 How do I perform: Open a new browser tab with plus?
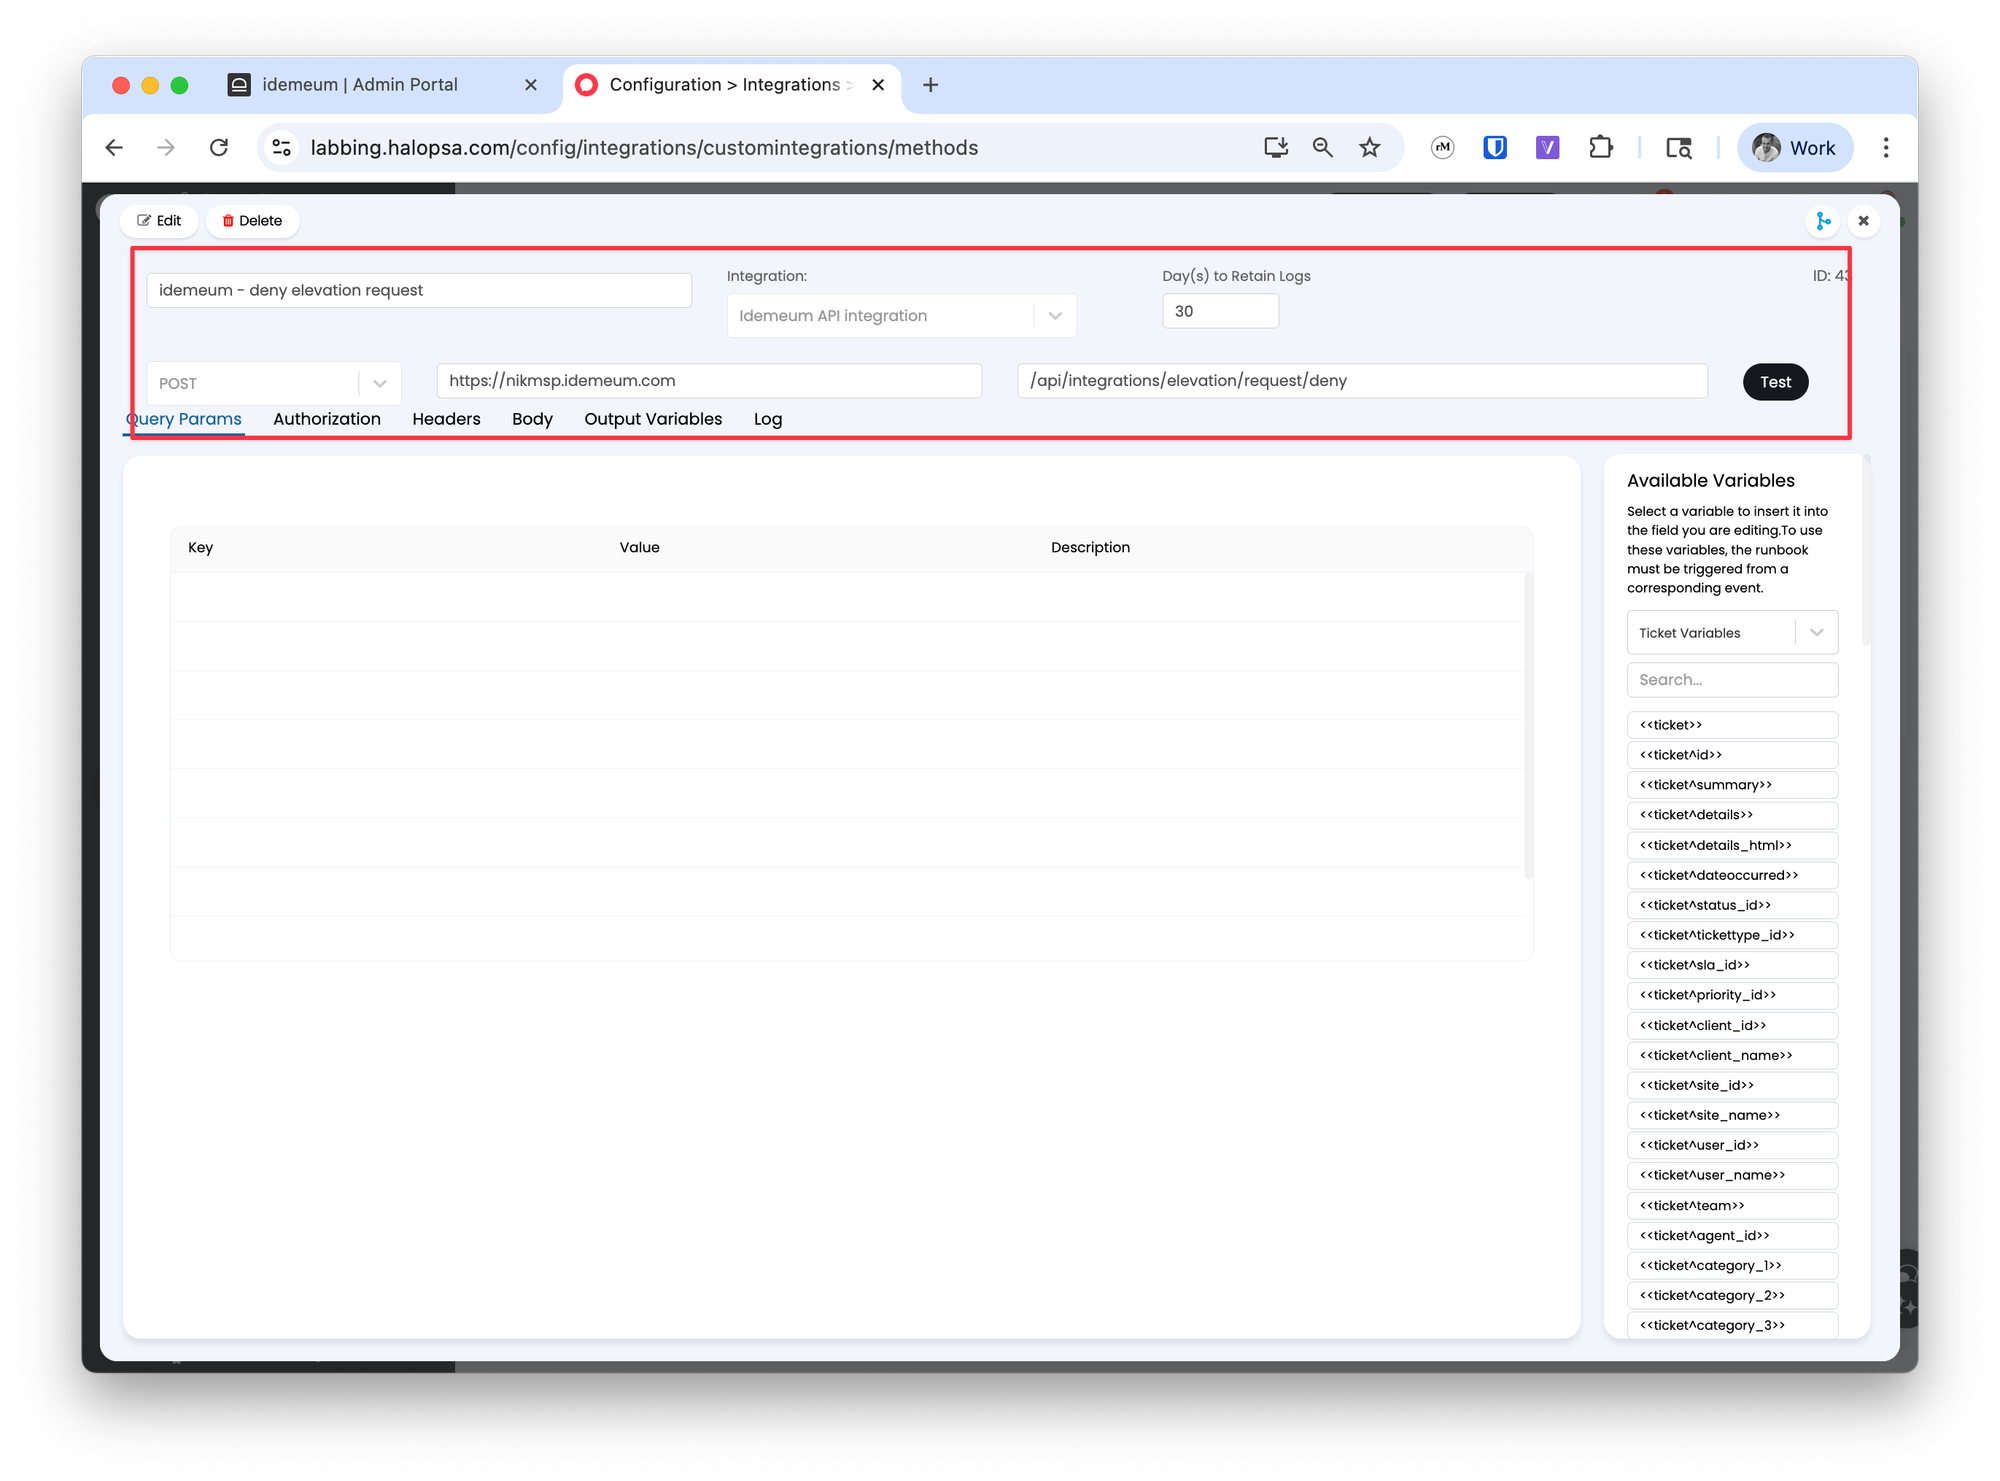(x=930, y=85)
